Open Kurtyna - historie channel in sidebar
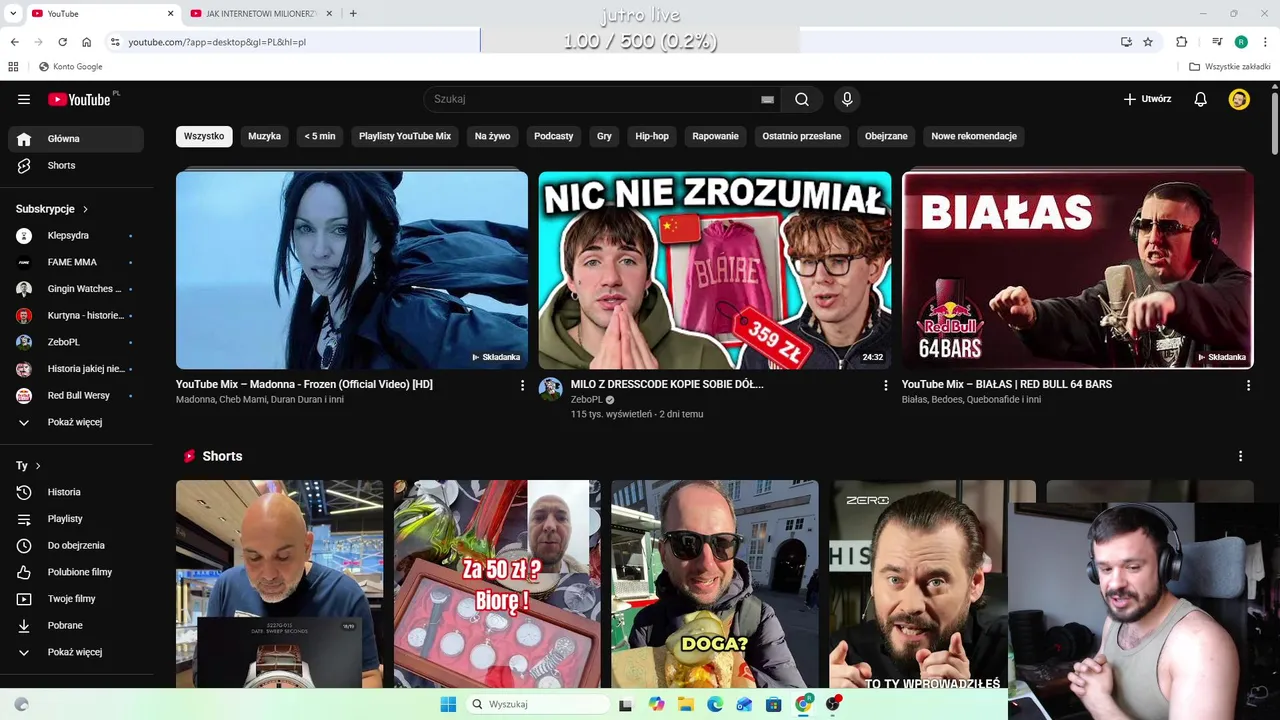 pos(76,315)
